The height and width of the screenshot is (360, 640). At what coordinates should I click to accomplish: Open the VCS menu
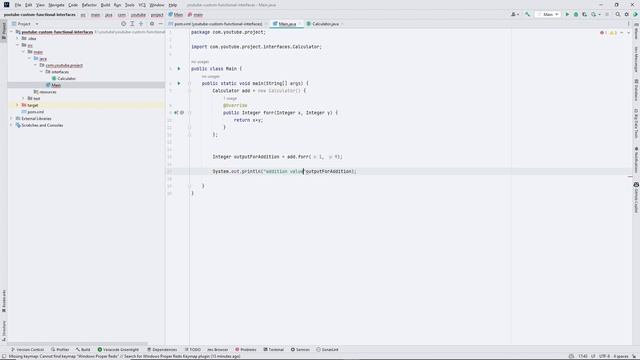coord(142,5)
